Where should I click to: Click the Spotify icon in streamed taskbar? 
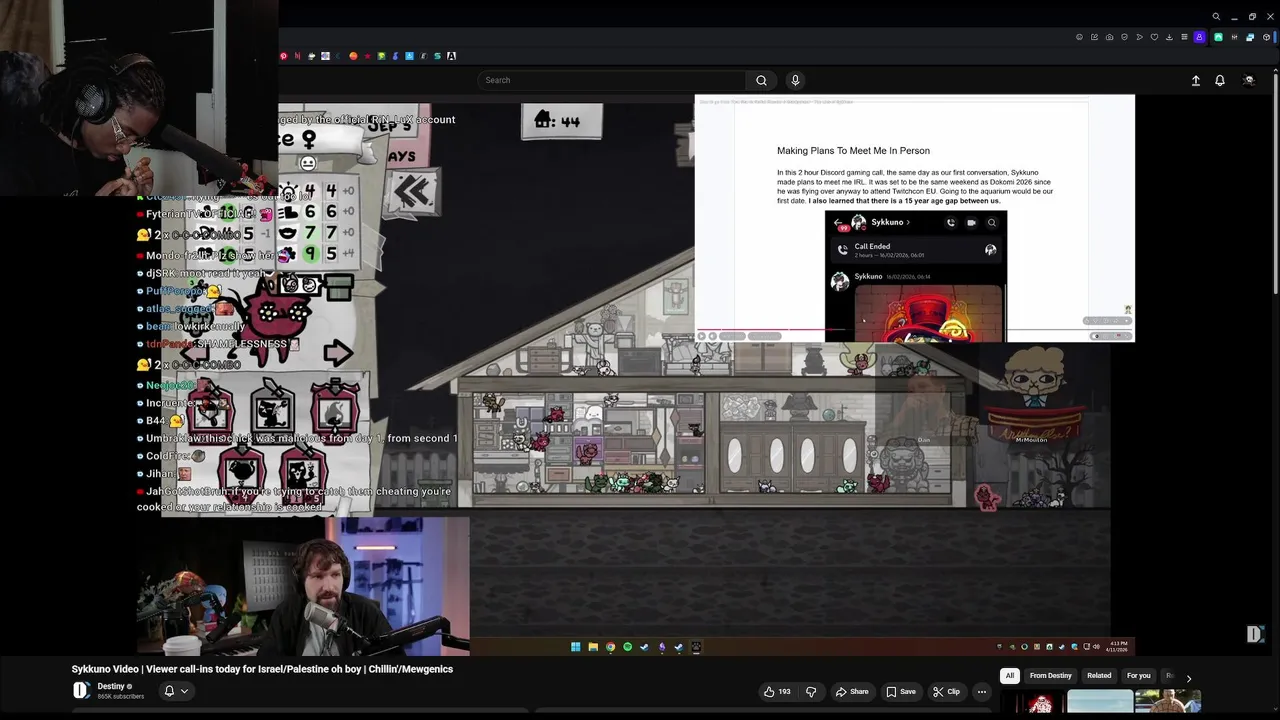(627, 647)
